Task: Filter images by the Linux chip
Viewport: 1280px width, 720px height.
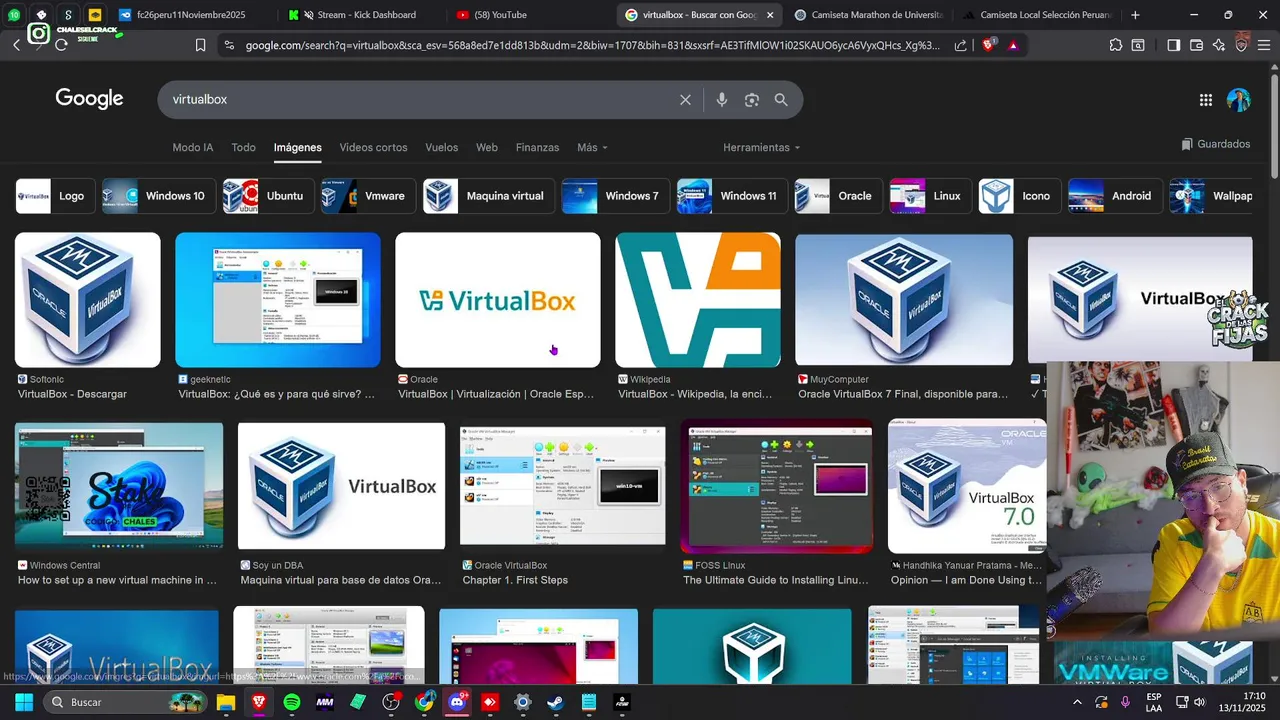Action: [x=930, y=196]
